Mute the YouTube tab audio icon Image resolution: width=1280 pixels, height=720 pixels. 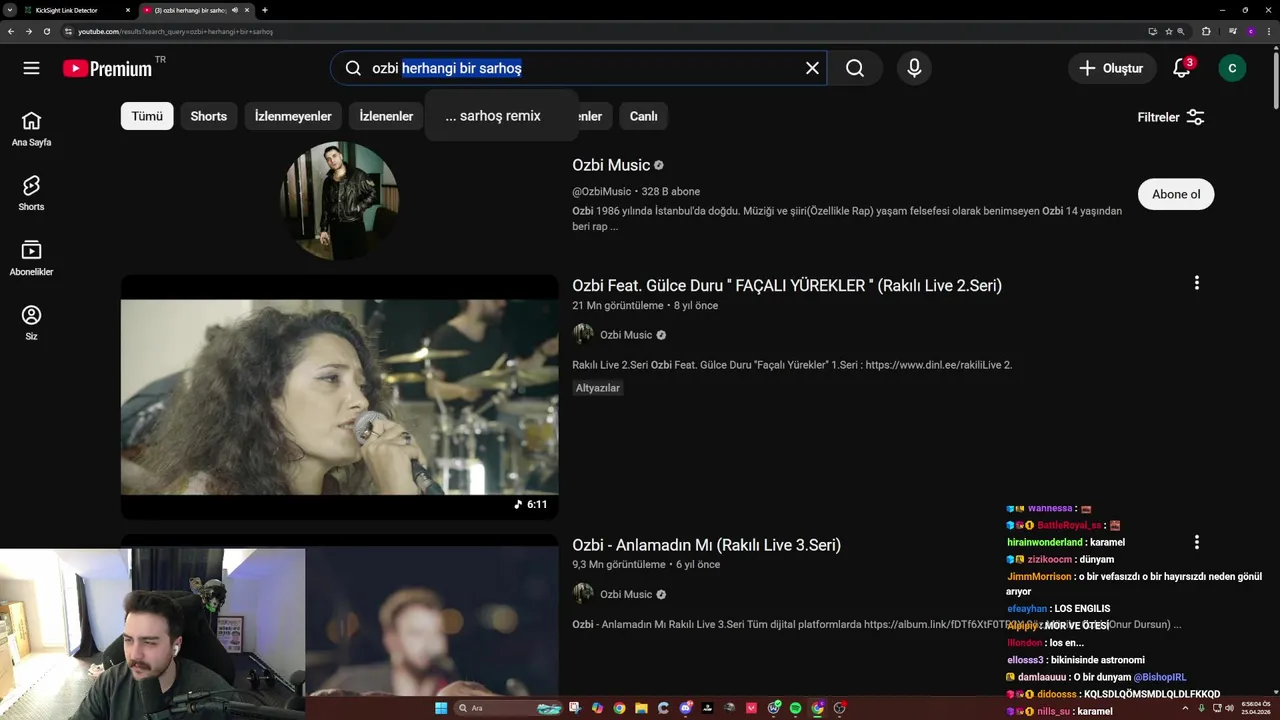(x=235, y=10)
